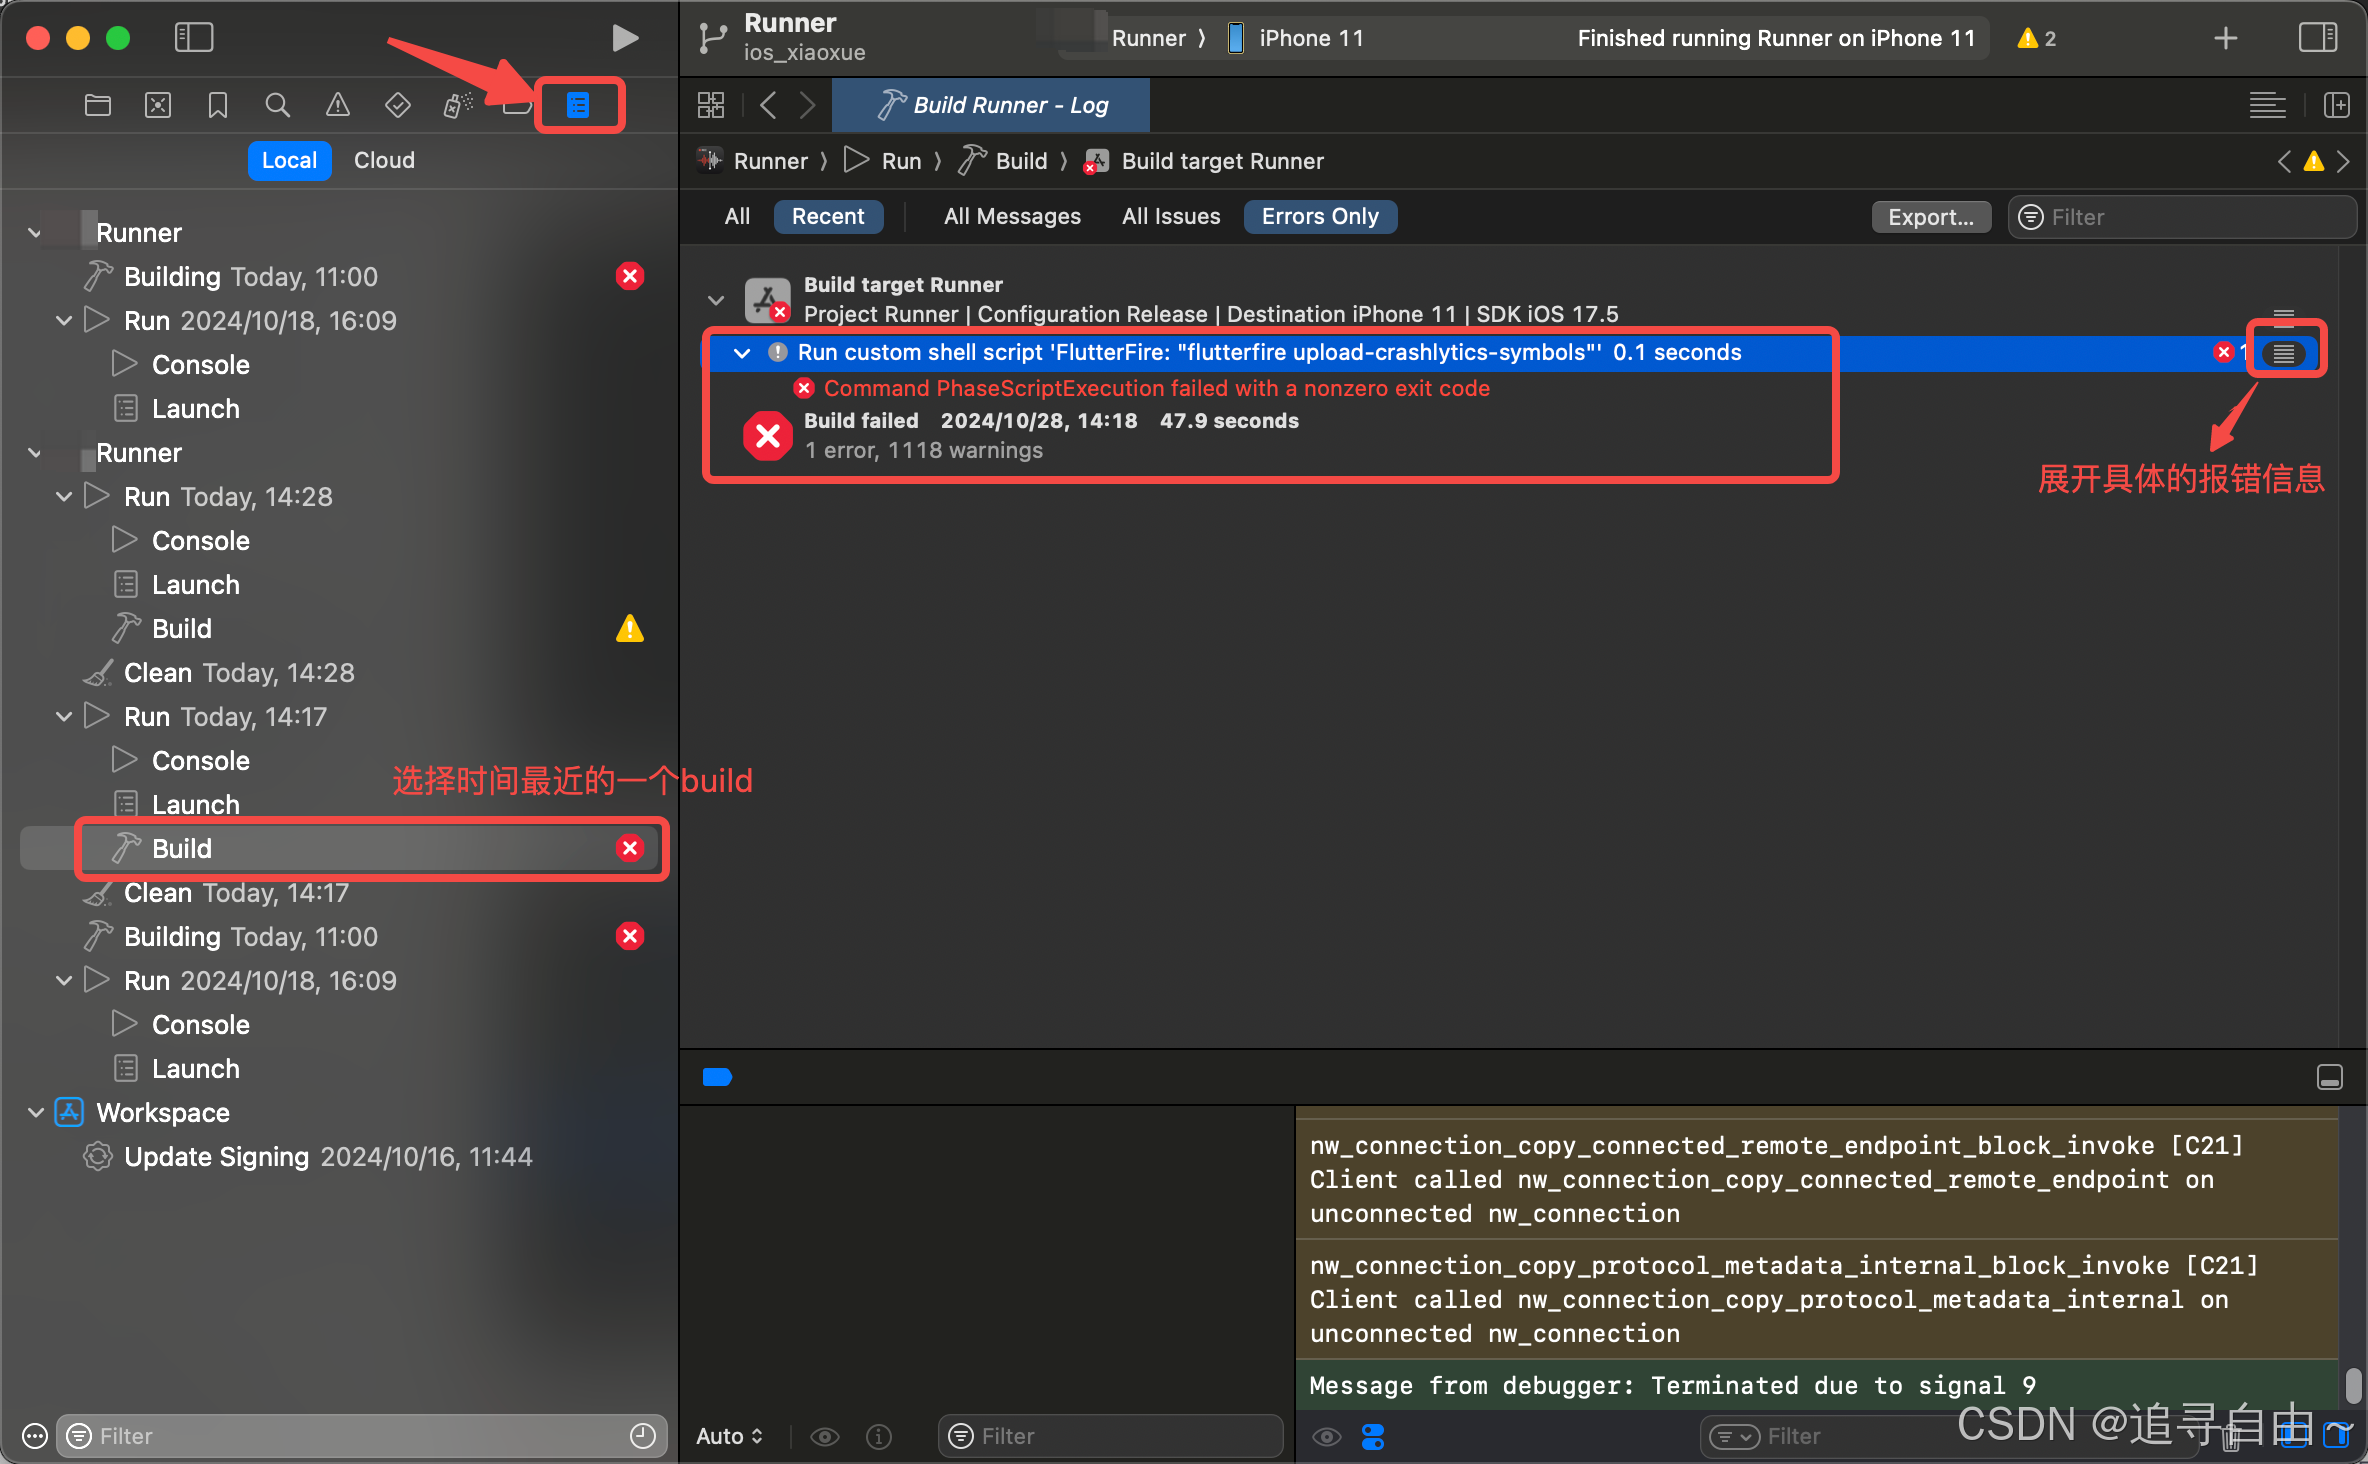Collapse the FlutterFire shell script row
Image resolution: width=2368 pixels, height=1464 pixels.
(x=742, y=353)
